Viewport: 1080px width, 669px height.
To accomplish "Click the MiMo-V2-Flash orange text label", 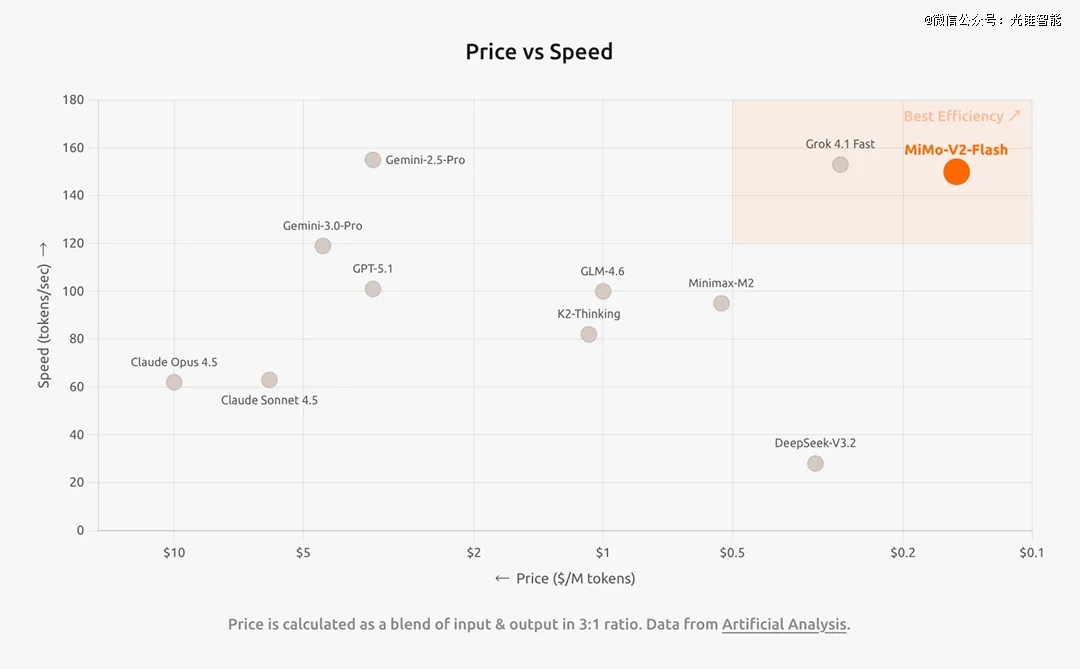I will click(x=956, y=150).
